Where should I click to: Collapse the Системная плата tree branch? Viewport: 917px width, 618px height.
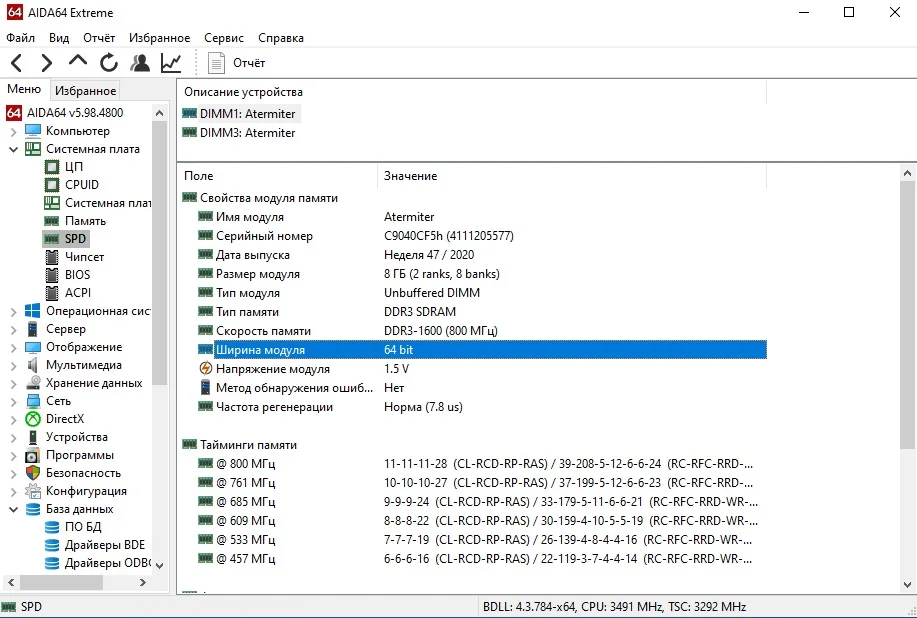coord(13,149)
